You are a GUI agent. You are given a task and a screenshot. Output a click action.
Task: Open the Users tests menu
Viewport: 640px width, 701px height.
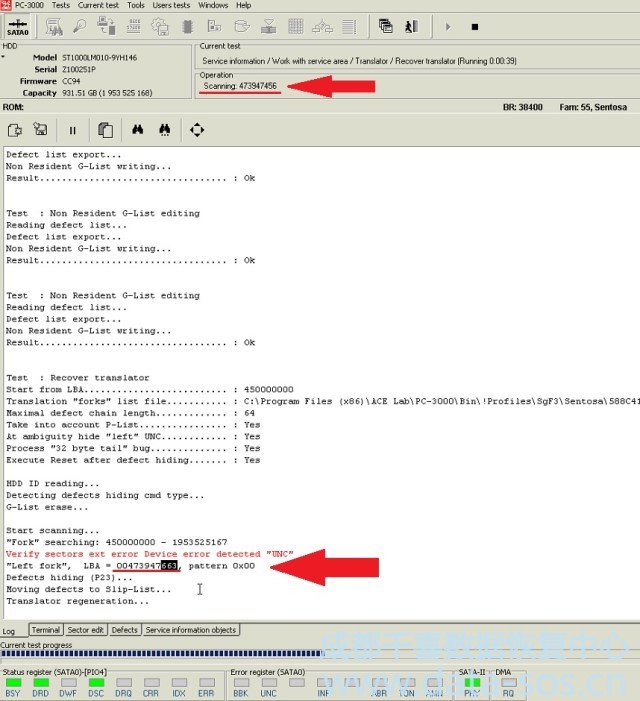[170, 5]
